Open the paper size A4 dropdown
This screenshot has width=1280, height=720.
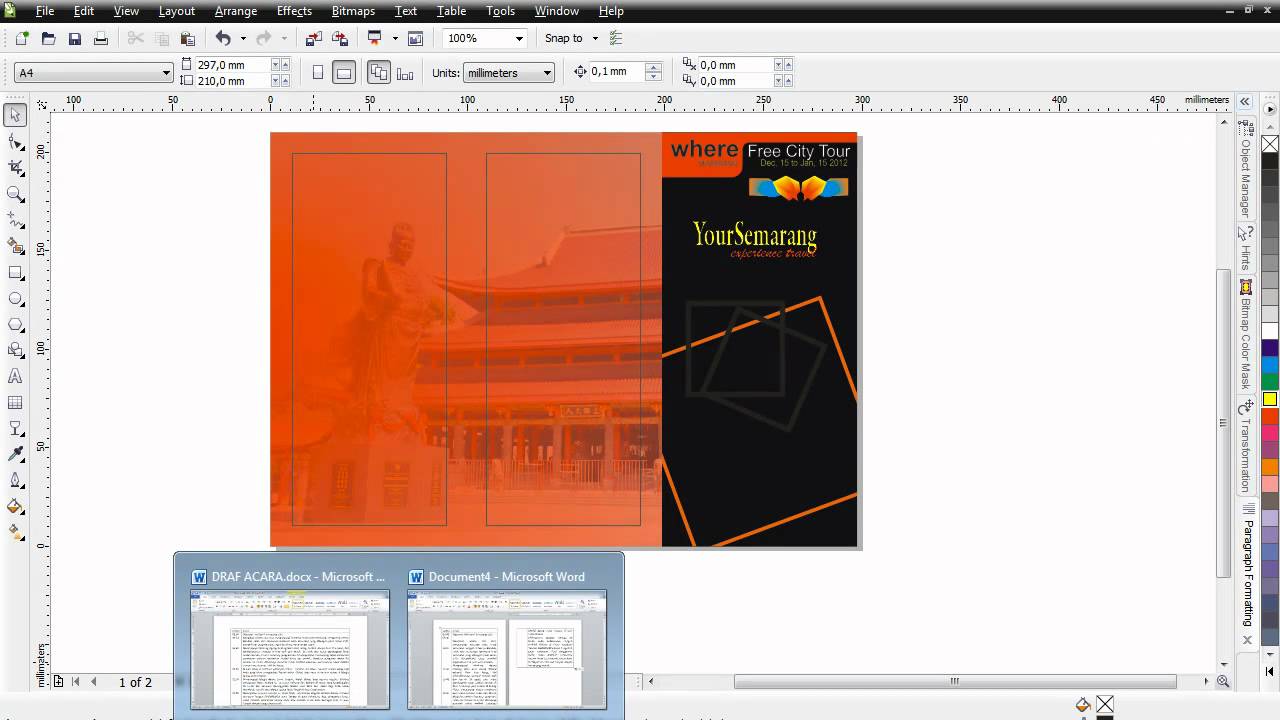[166, 73]
